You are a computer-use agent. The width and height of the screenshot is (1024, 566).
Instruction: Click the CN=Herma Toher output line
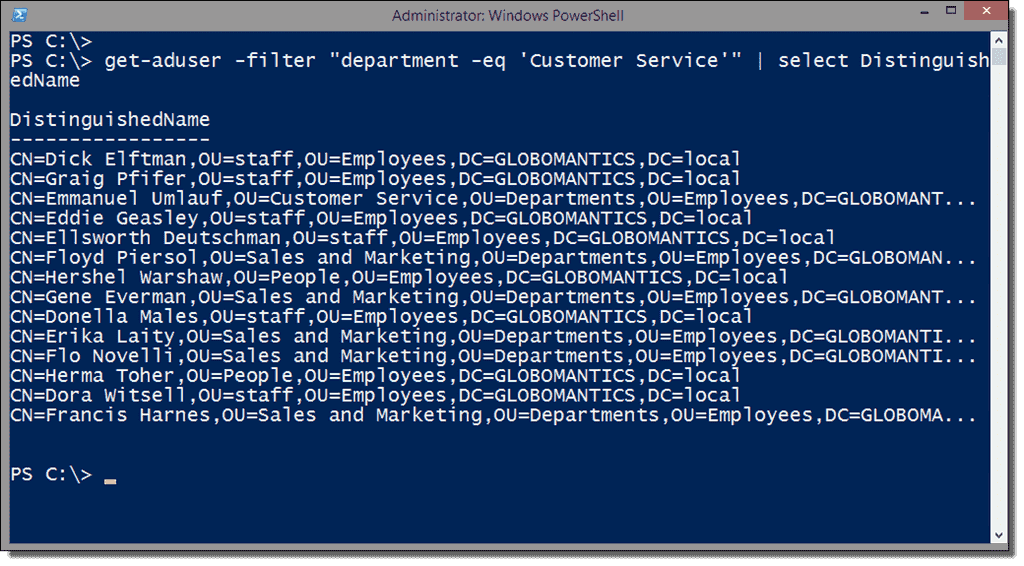[x=375, y=376]
